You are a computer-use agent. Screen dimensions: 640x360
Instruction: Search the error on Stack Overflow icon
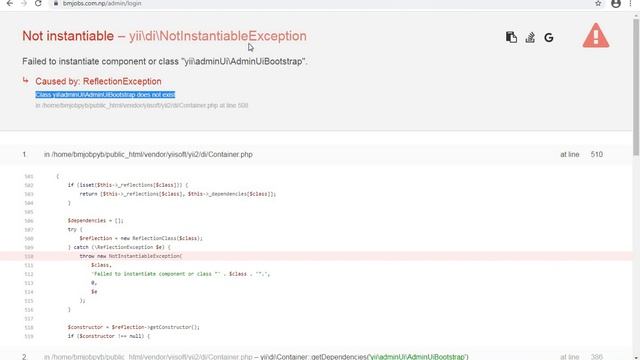pyautogui.click(x=530, y=37)
